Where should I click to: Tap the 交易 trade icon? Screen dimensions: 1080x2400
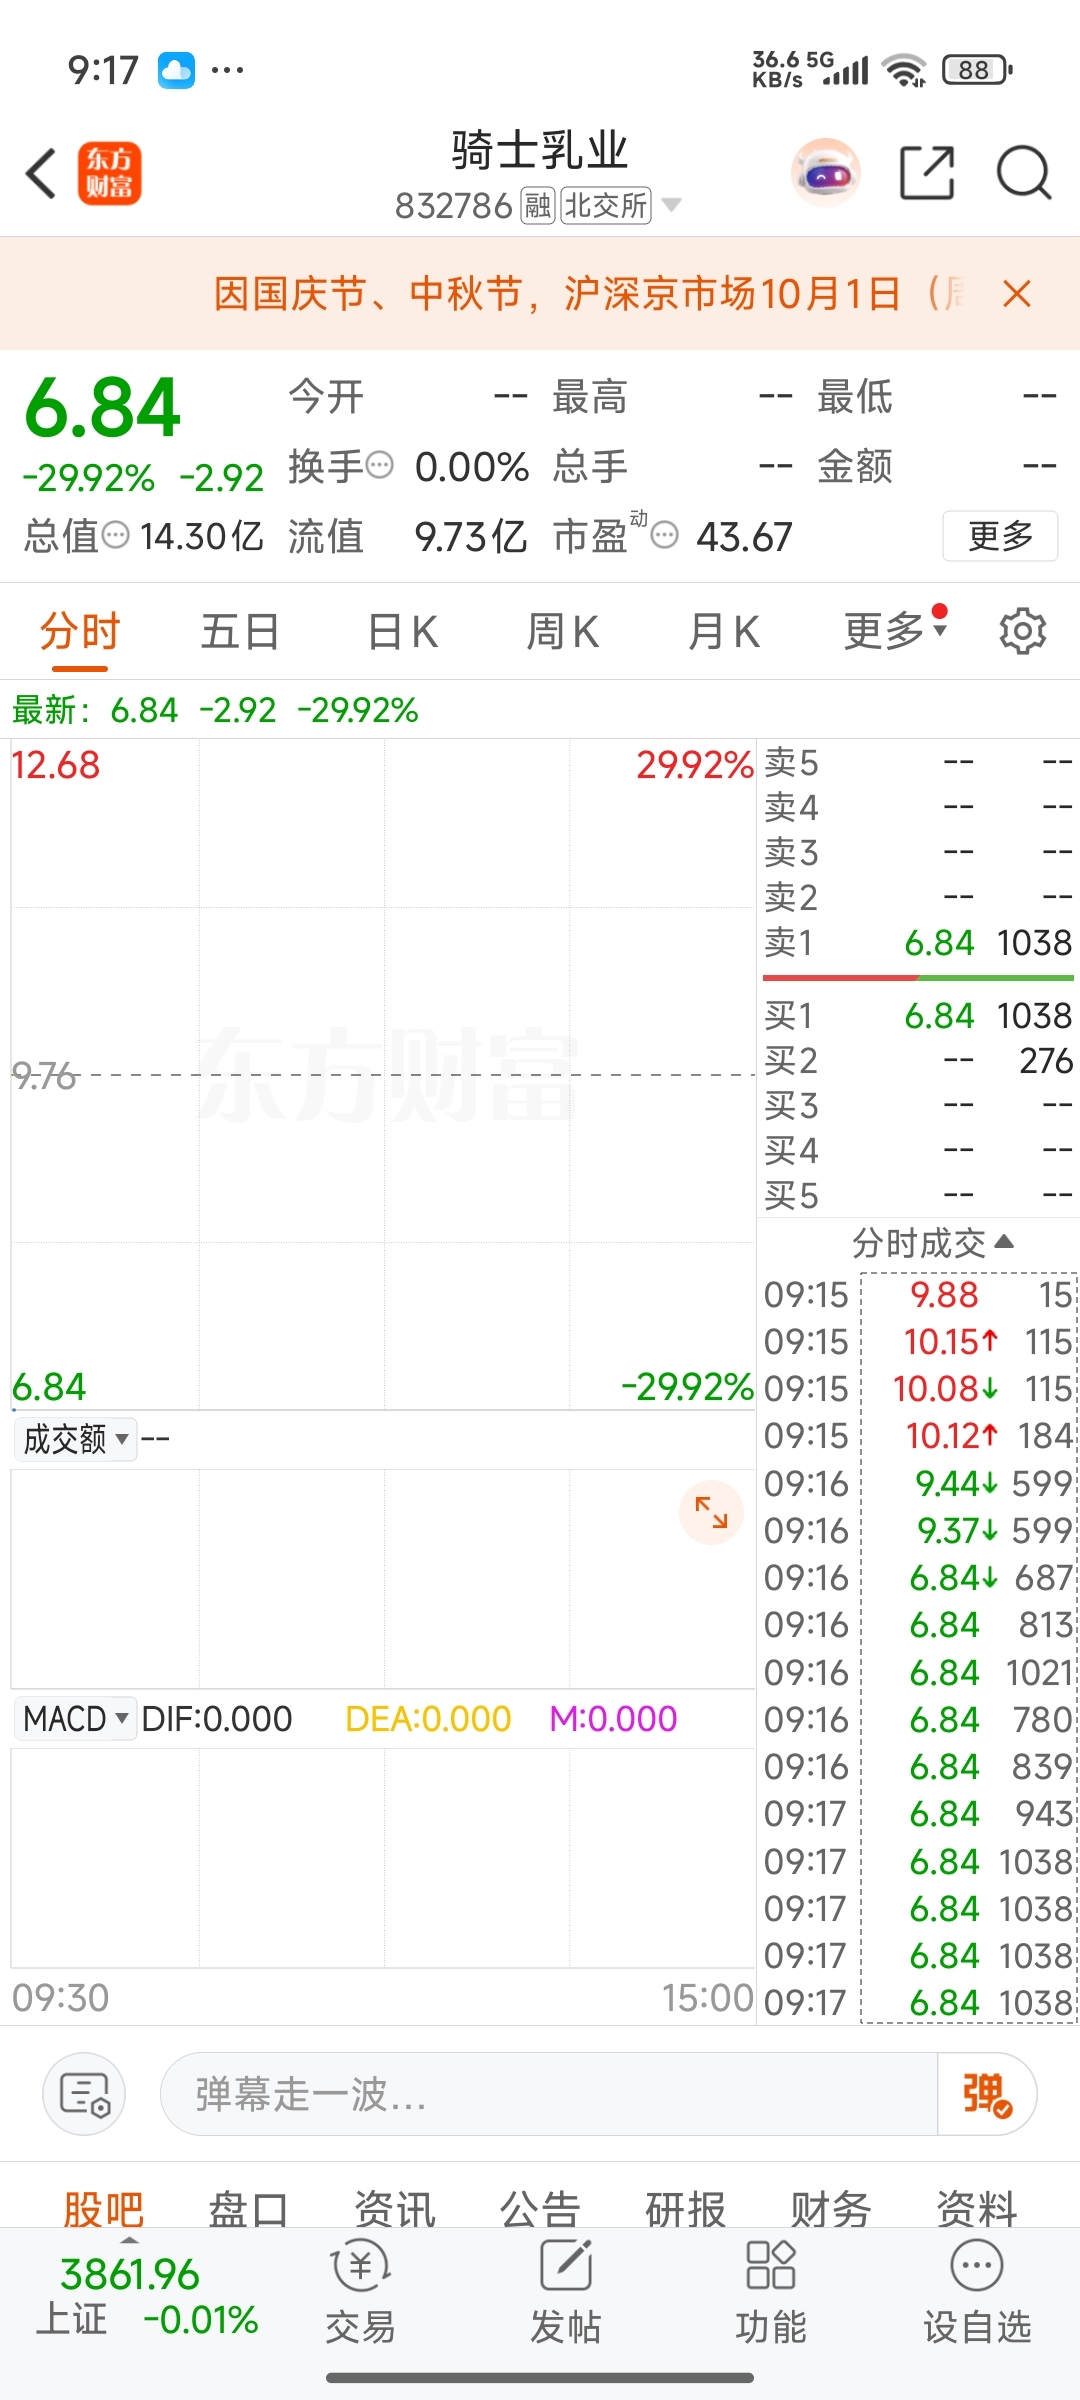[x=360, y=2292]
